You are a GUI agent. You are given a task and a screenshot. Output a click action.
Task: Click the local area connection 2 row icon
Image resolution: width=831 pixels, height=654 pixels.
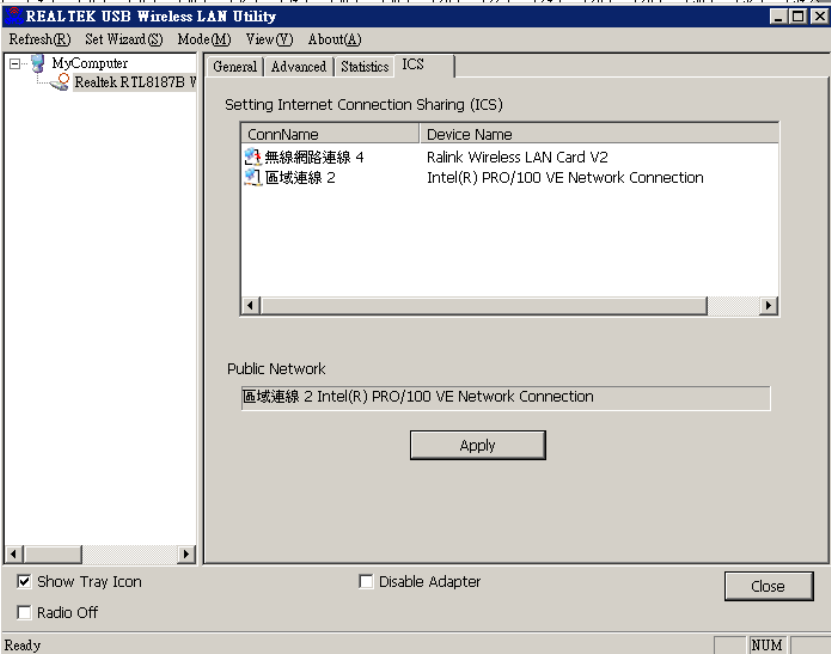253,177
